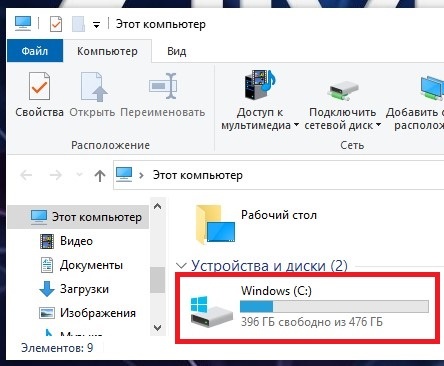Screen dimensions: 444x366
Task: Click the new folder icon in quick access toolbar
Action: [x=78, y=24]
